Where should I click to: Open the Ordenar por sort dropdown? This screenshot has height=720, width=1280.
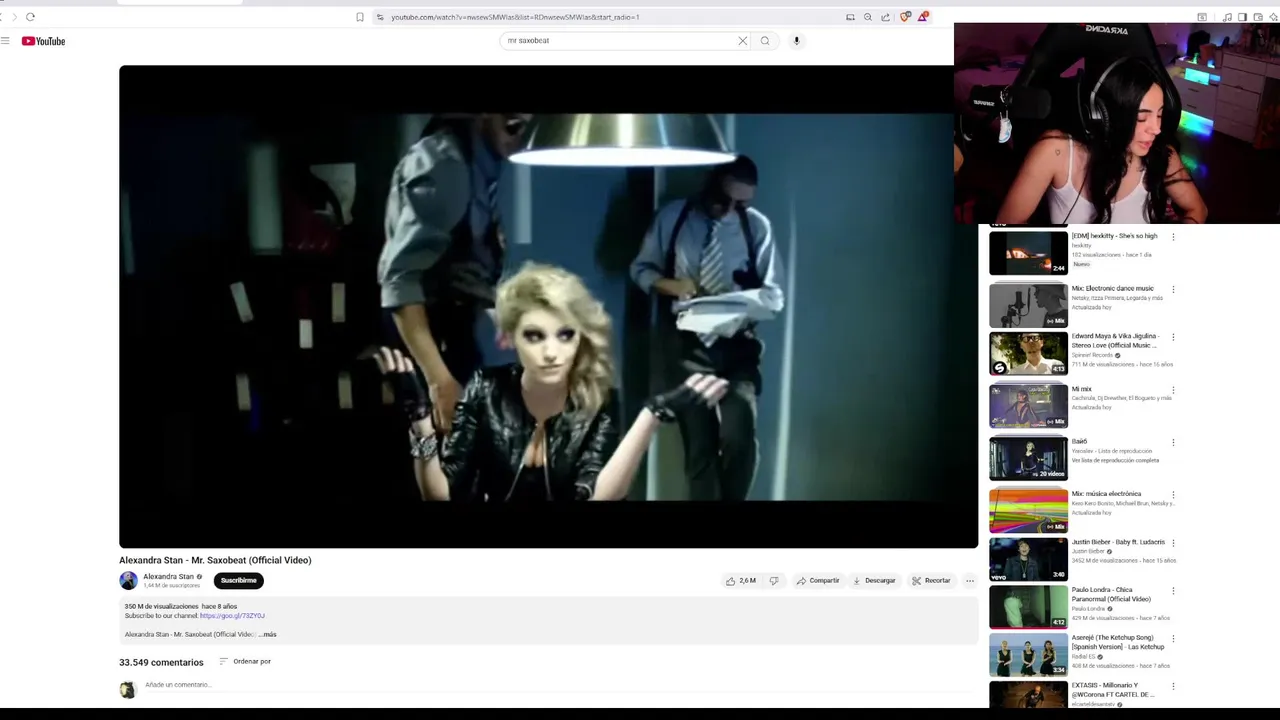click(x=245, y=662)
